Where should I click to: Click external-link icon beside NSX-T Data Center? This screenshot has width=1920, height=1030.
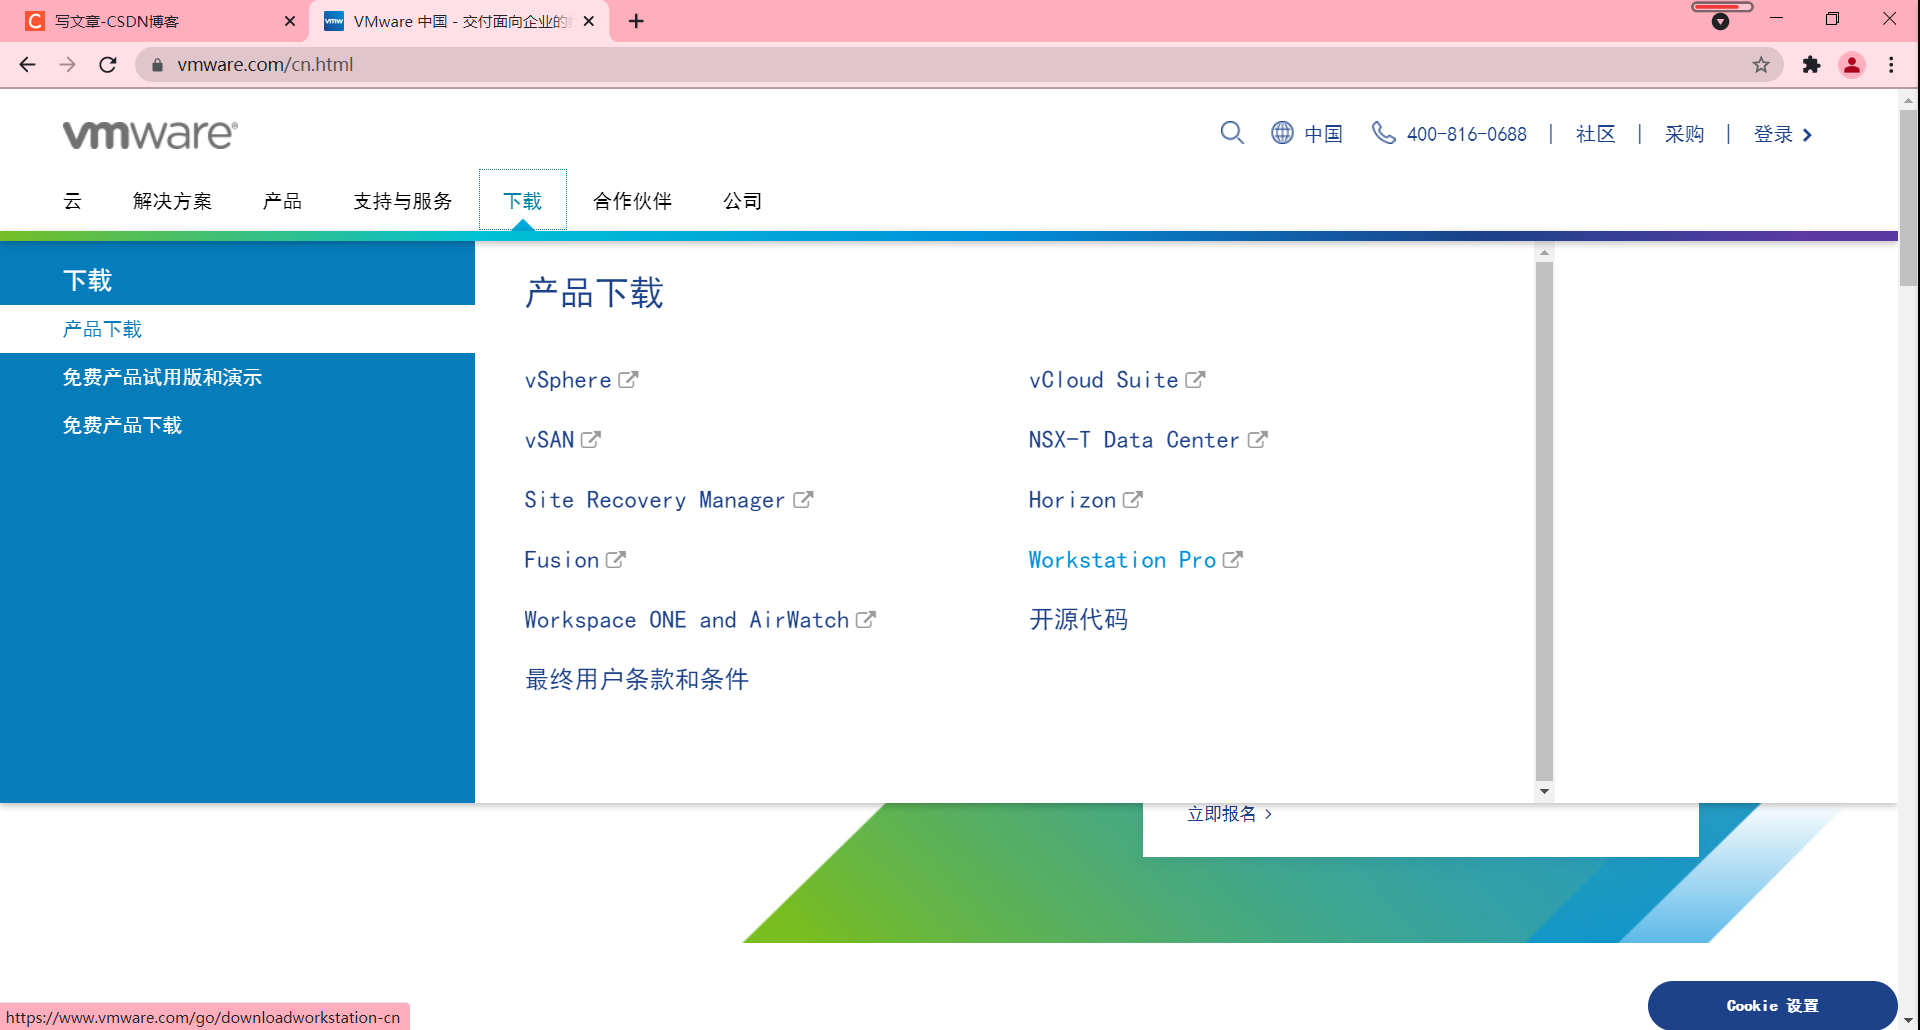tap(1258, 440)
